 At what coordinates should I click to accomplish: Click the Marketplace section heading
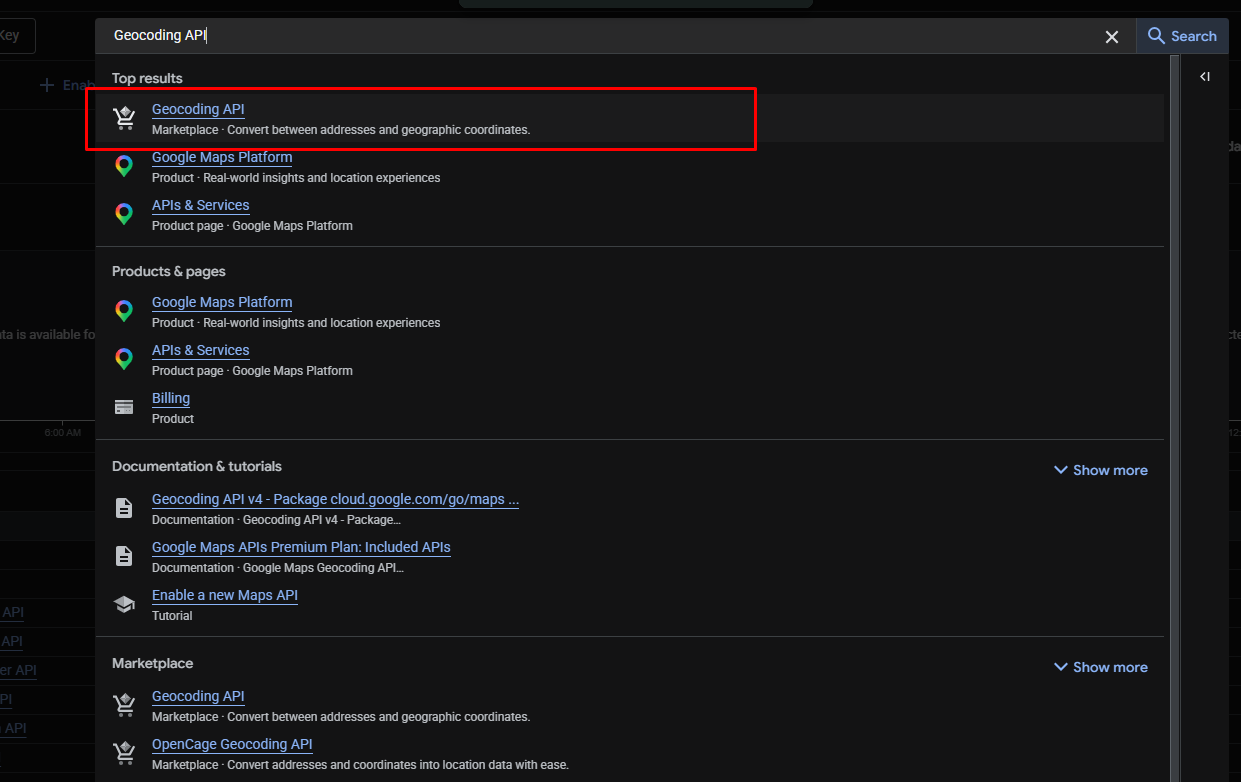click(x=152, y=663)
